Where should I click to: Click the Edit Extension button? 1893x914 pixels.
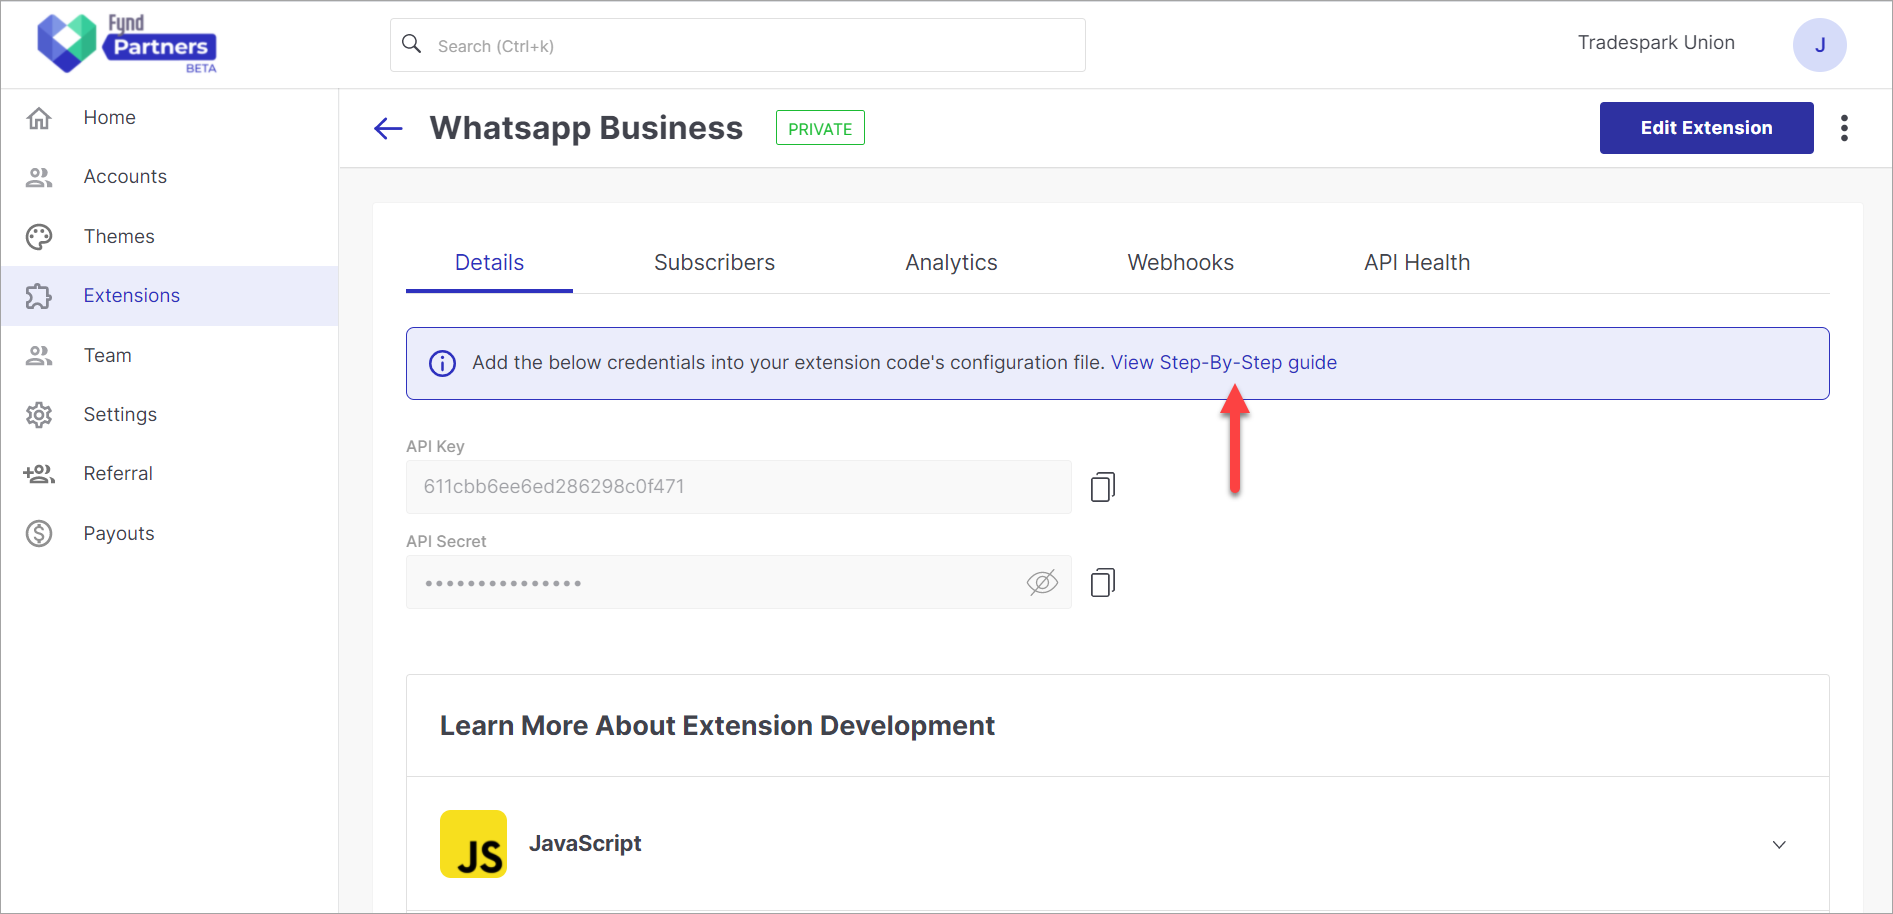click(1706, 128)
